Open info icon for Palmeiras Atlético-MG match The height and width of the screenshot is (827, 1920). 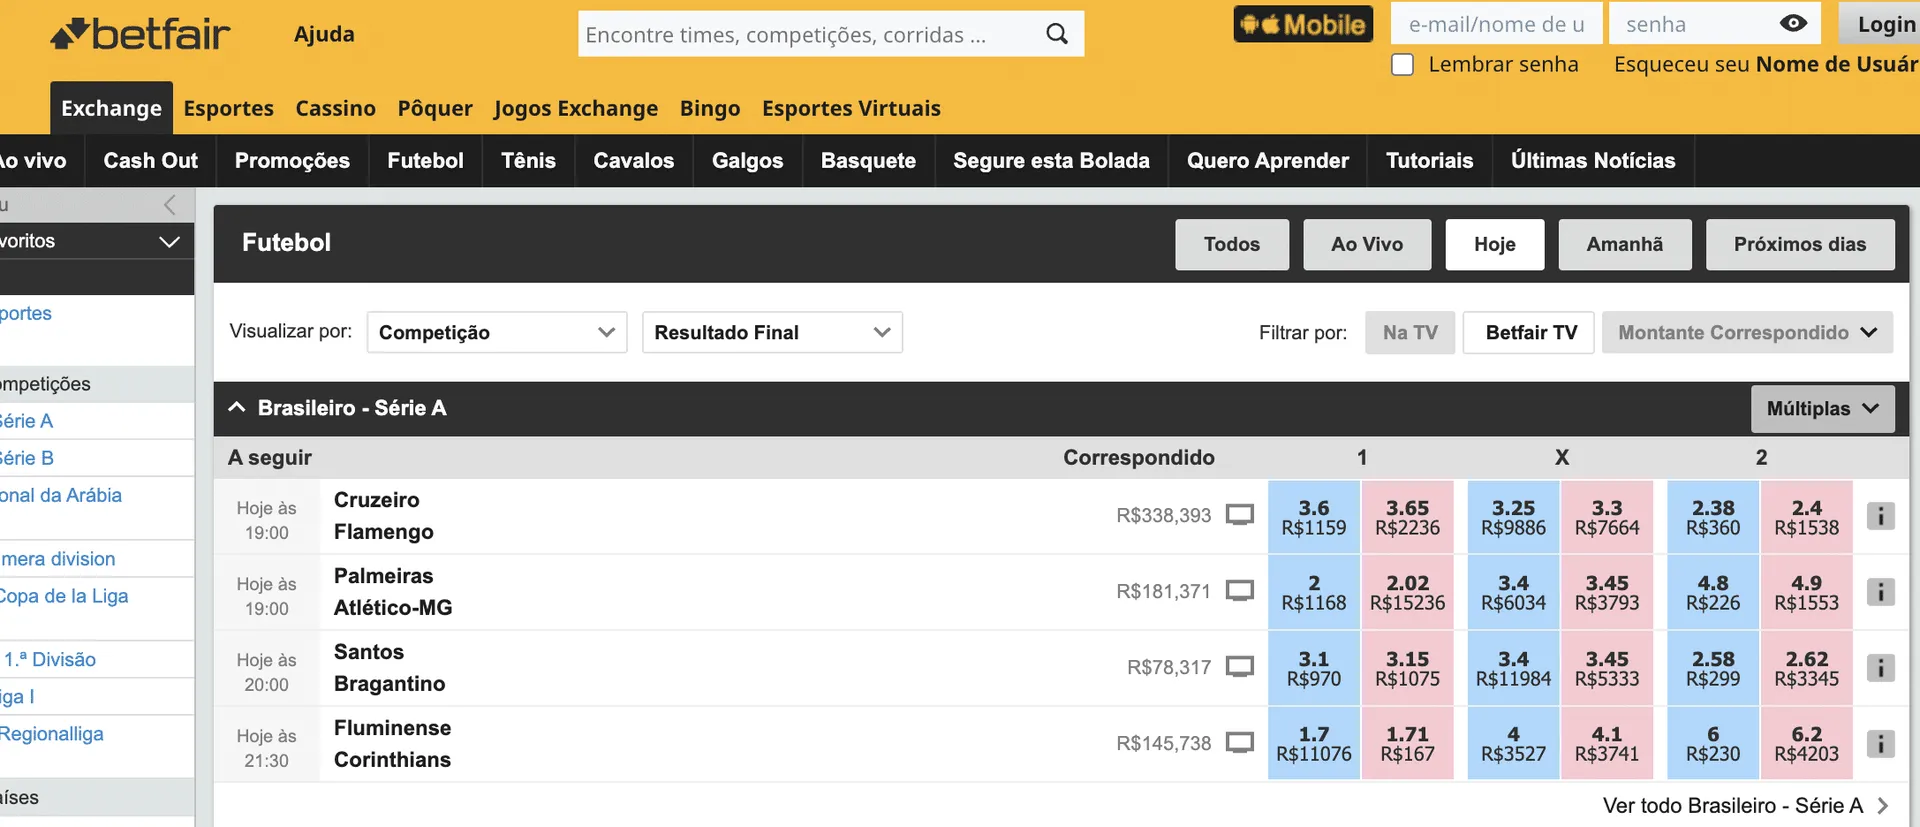[x=1880, y=592]
